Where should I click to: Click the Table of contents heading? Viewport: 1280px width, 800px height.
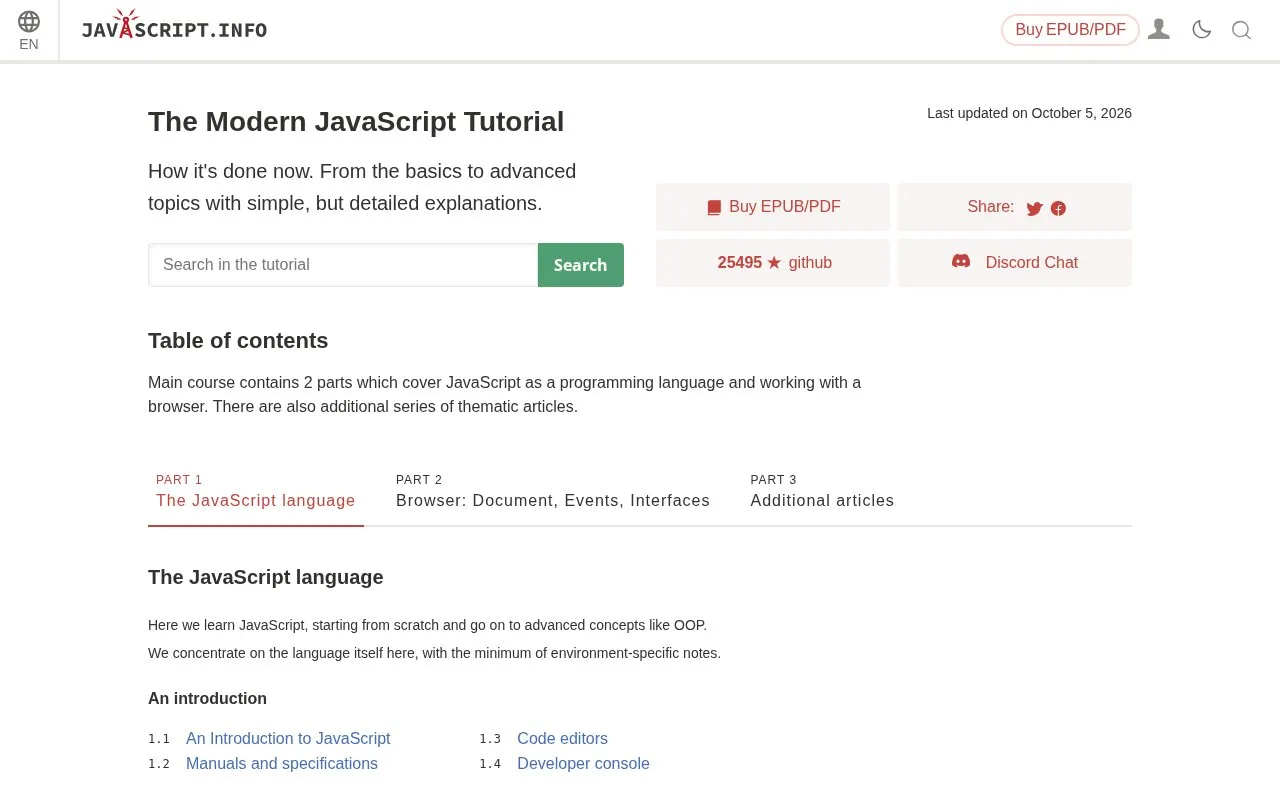238,341
